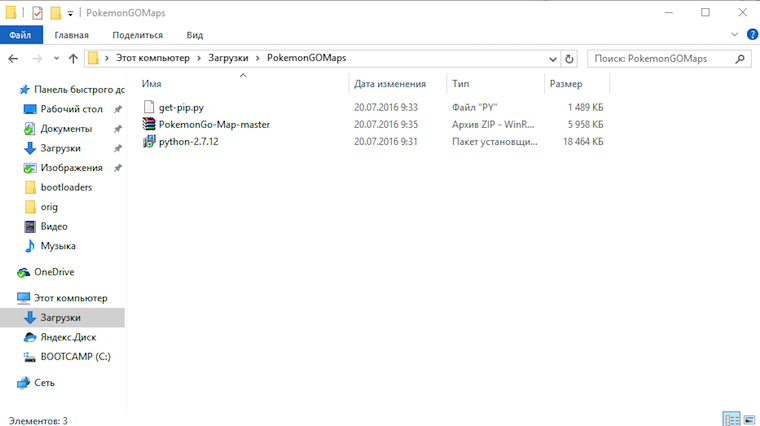This screenshot has width=760, height=426.
Task: Open the Help question mark icon
Action: 752,34
